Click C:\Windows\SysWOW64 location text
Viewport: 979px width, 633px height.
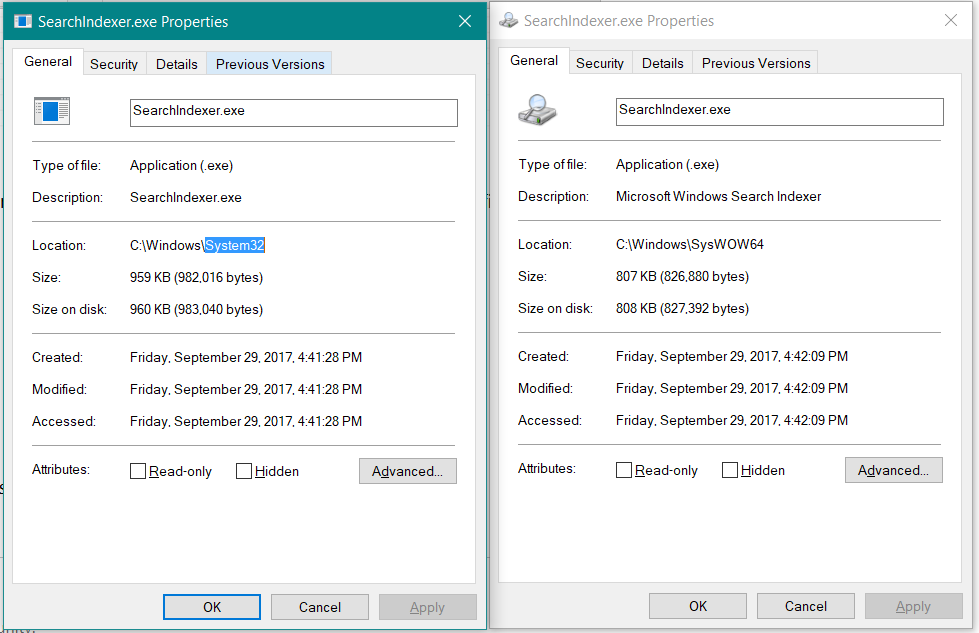(x=690, y=244)
